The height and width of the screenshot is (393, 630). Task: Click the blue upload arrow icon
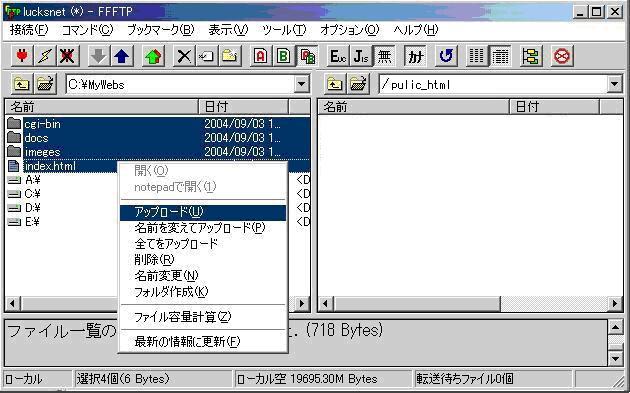[121, 56]
